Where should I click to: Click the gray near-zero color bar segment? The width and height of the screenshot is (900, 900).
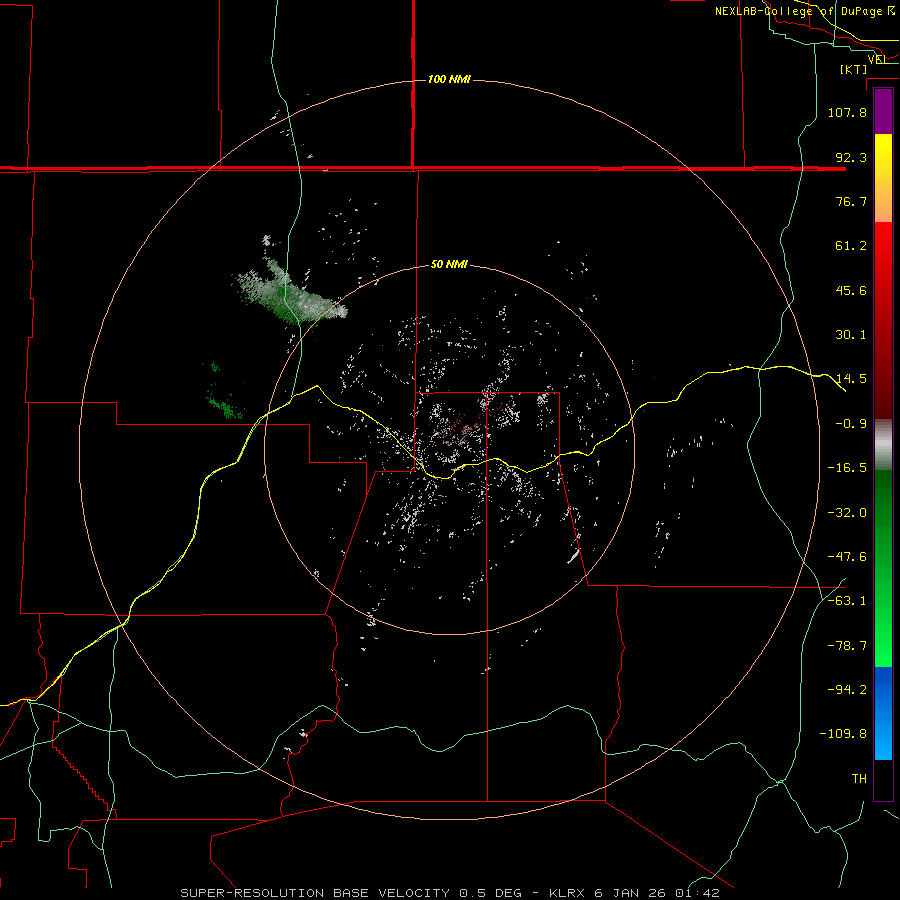883,445
